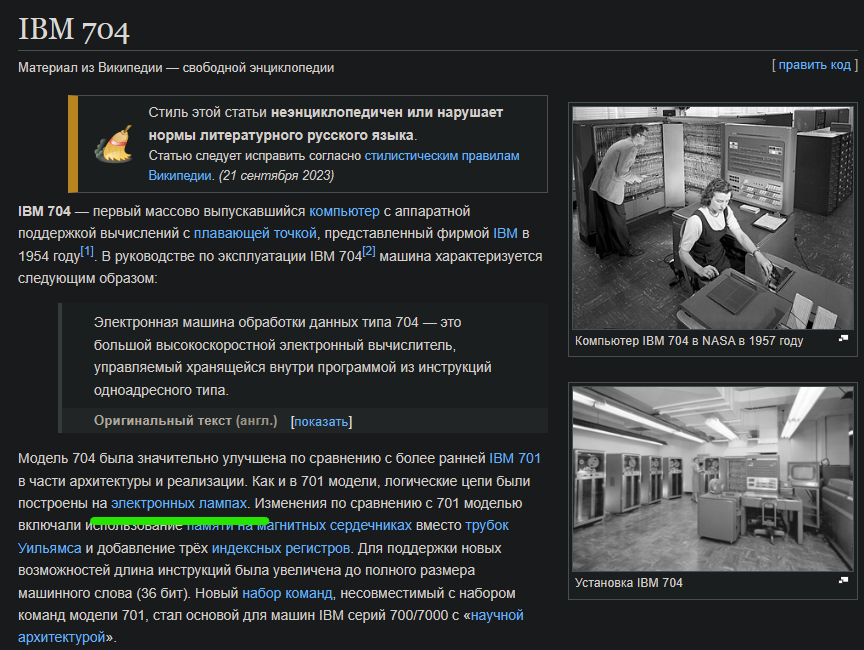Enlarge icon under NASA 1957 photo caption
This screenshot has width=864, height=650.
[x=843, y=338]
